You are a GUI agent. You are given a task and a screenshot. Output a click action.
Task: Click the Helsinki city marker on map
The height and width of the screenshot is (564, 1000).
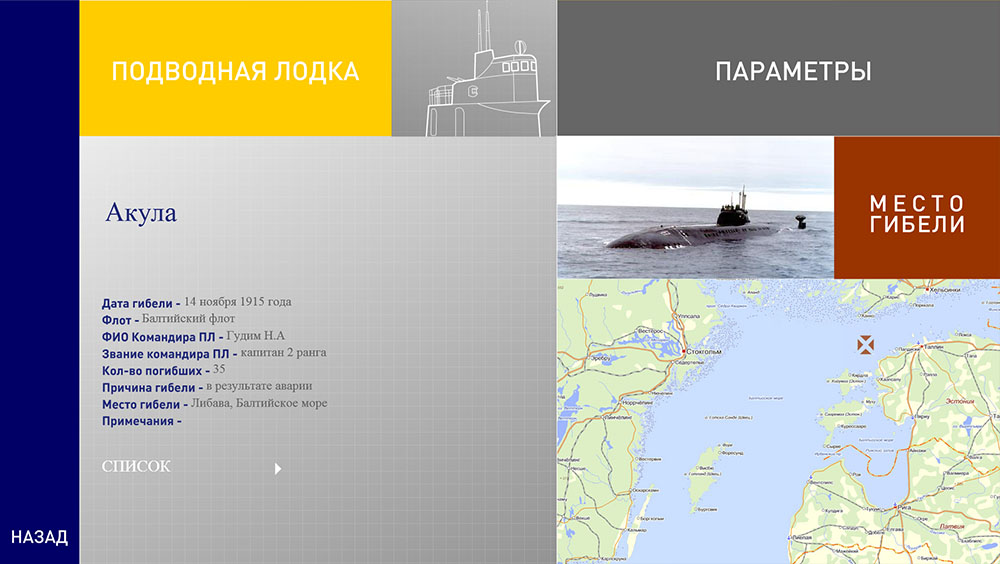point(926,291)
